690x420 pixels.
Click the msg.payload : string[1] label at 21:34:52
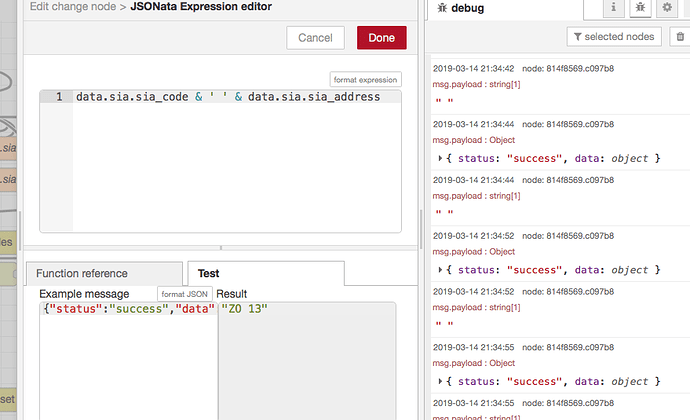pyautogui.click(x=476, y=307)
